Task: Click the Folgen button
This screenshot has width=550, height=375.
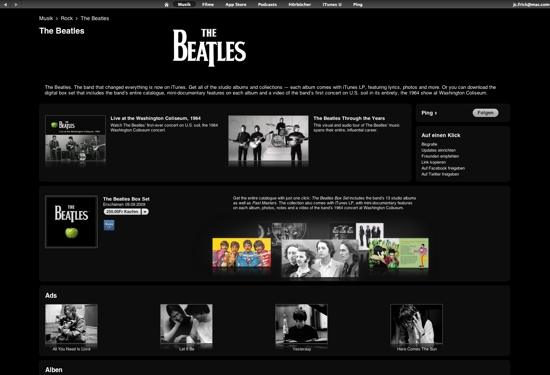Action: (485, 113)
